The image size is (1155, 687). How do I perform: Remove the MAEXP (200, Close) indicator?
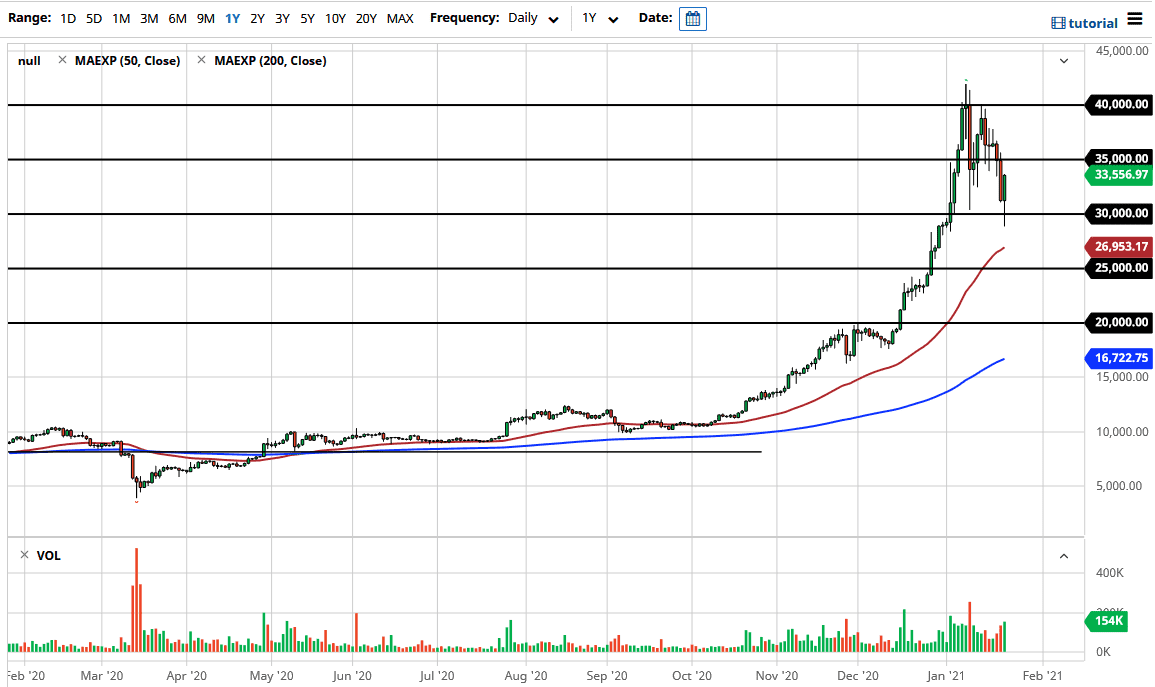[201, 61]
